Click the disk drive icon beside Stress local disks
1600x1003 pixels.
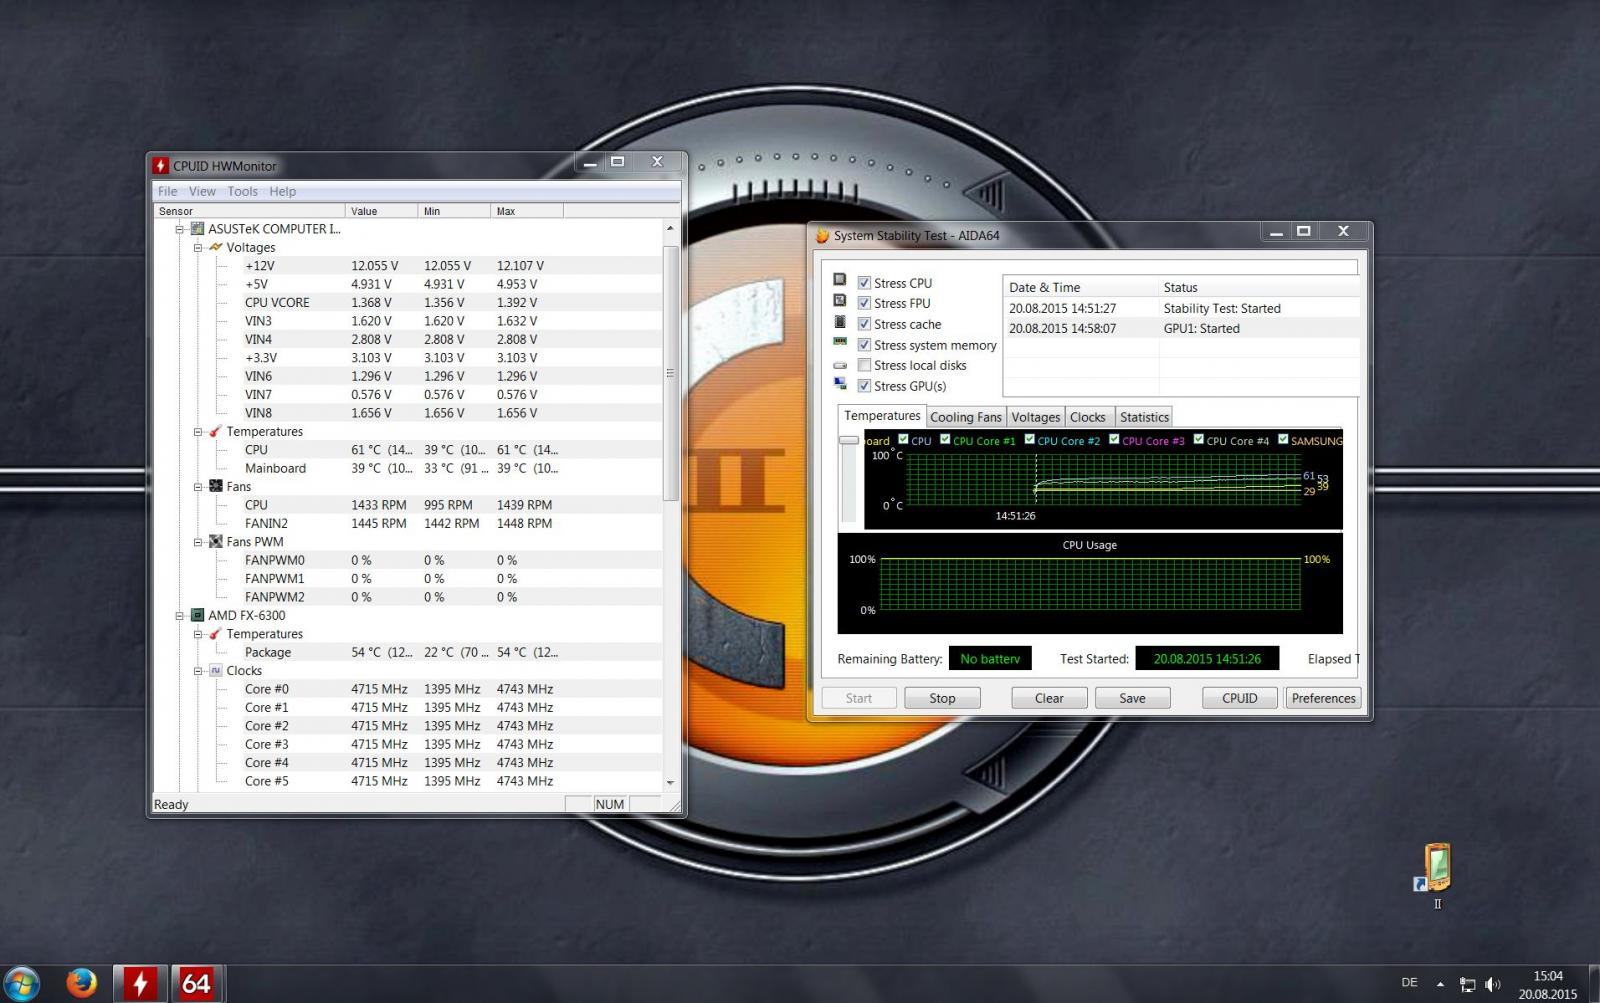pyautogui.click(x=840, y=365)
